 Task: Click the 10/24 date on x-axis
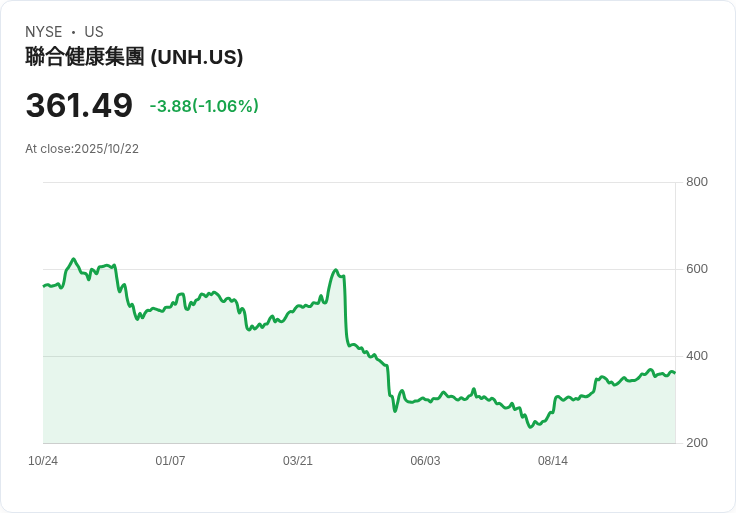[43, 461]
